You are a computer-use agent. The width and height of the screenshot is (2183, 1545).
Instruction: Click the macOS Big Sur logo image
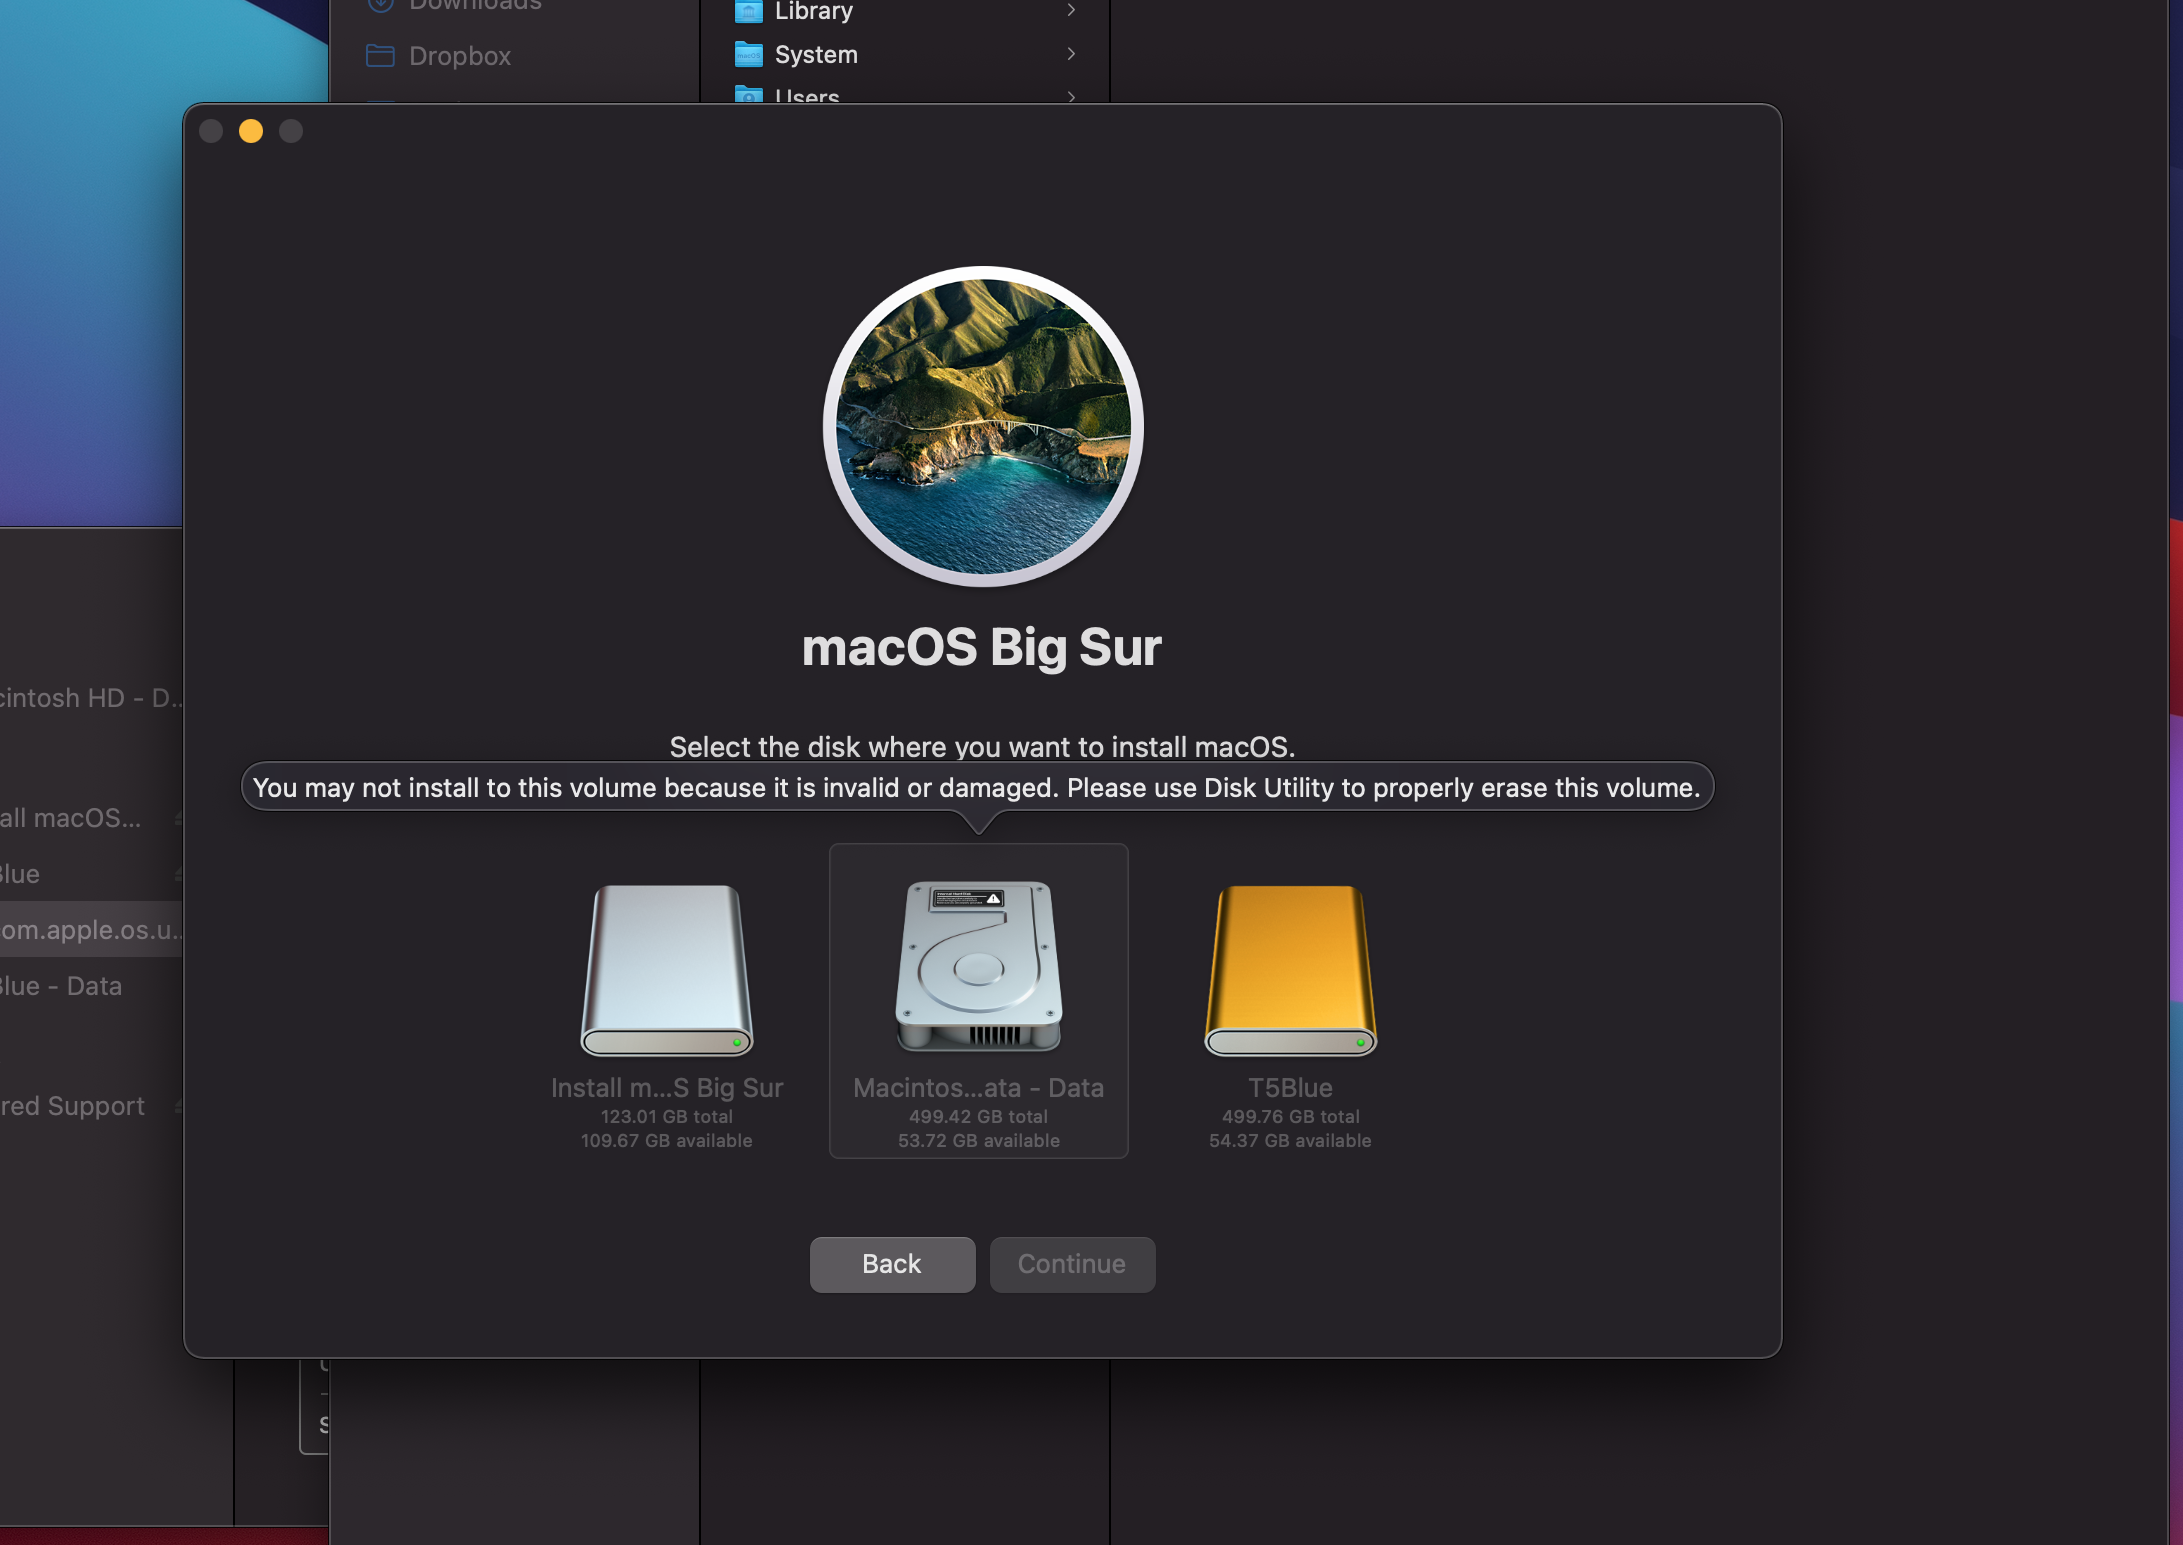(x=982, y=426)
